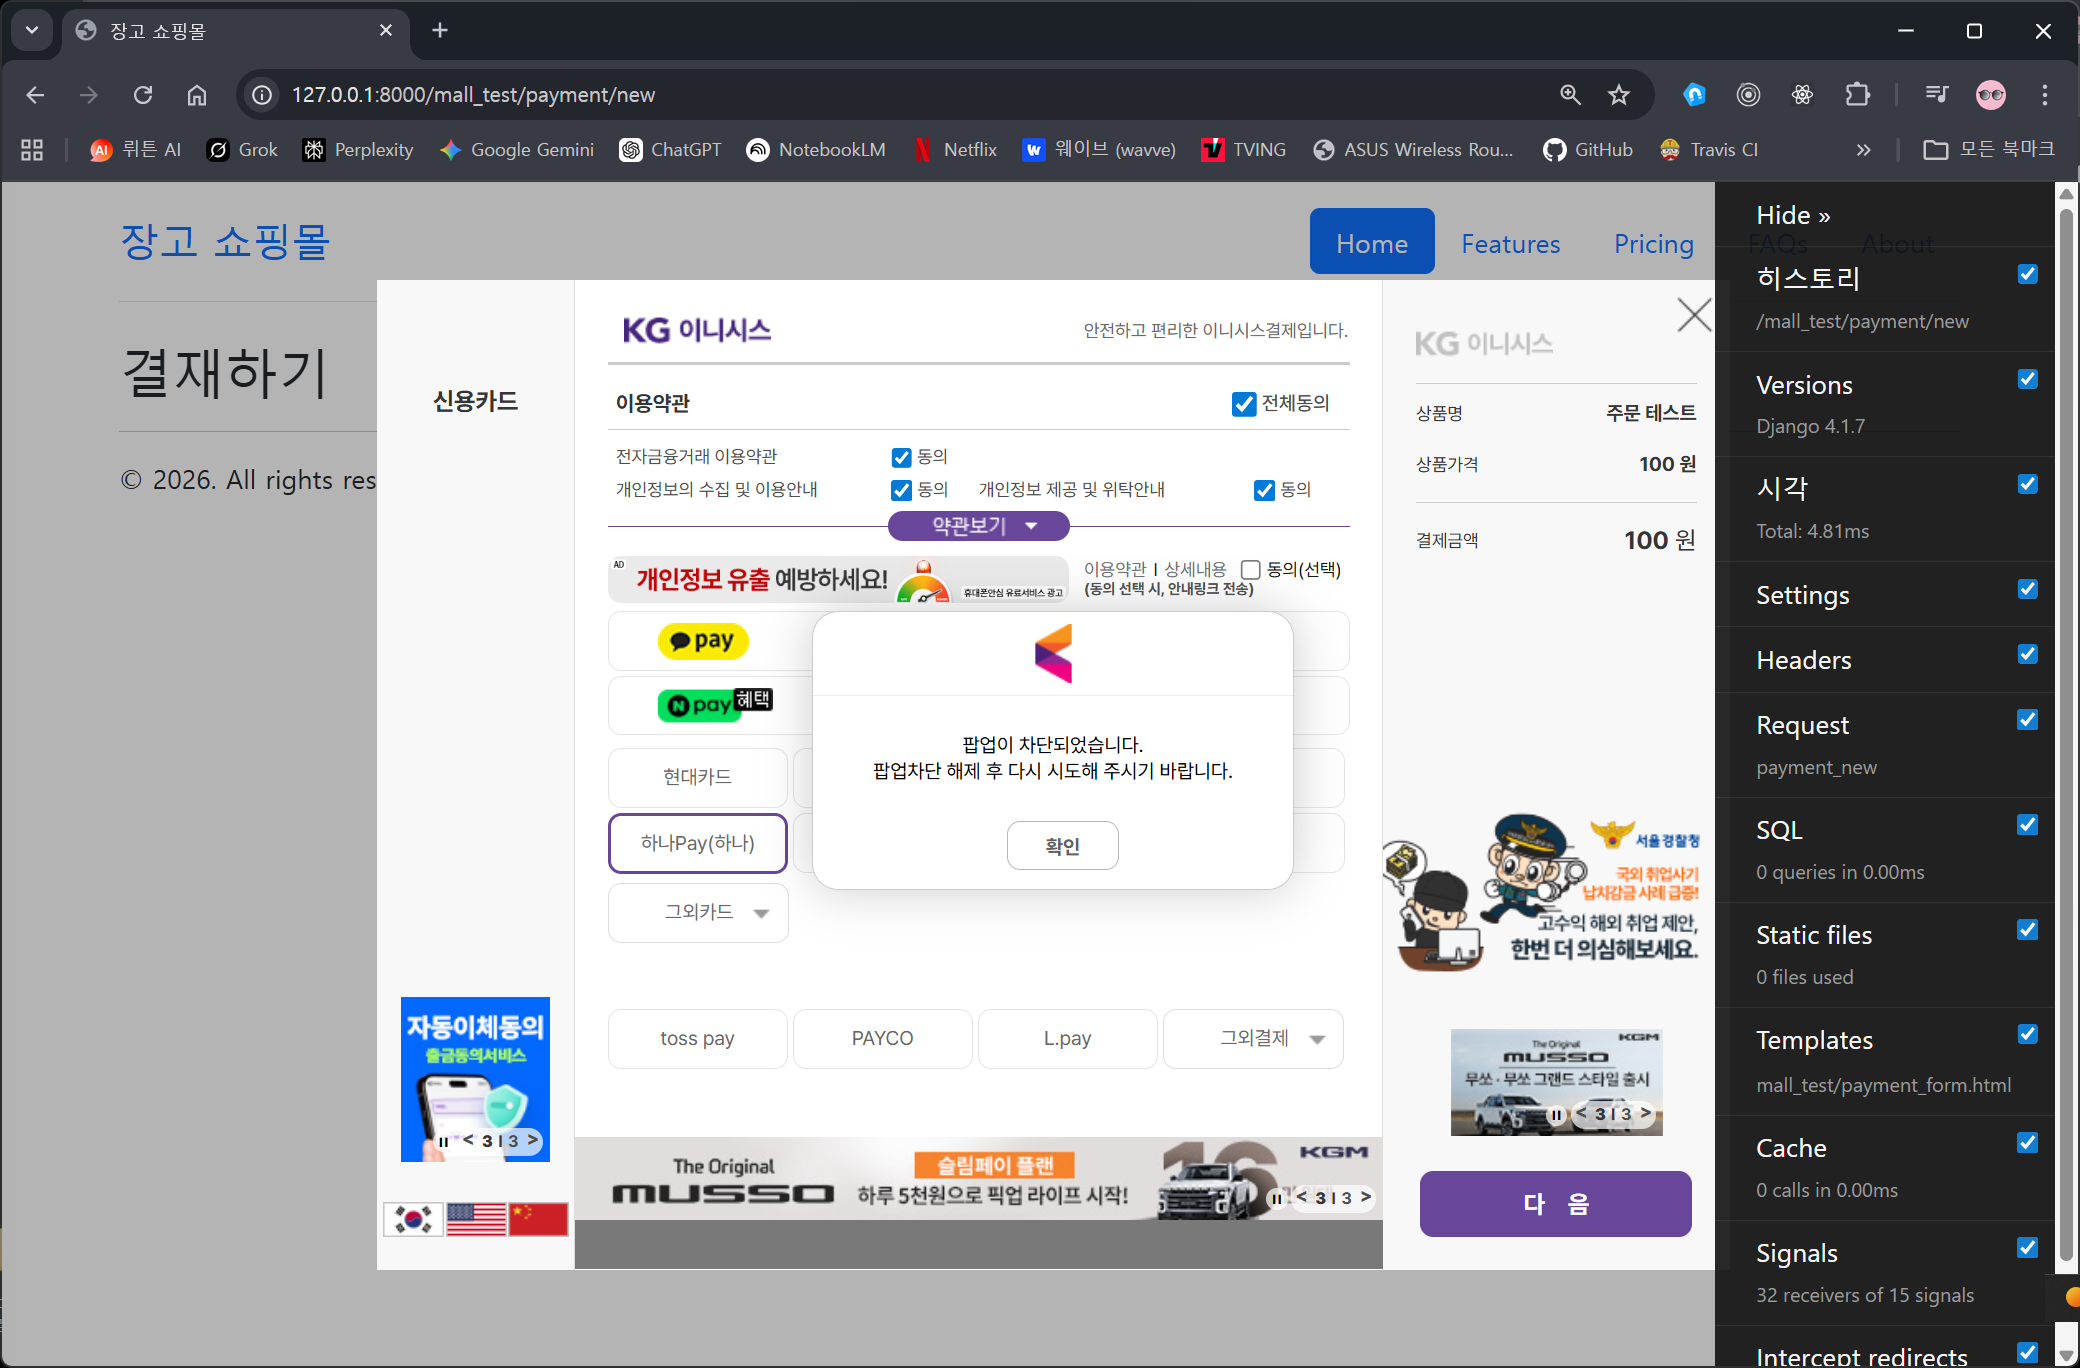Close the KG 이니시스 payment window
This screenshot has height=1368, width=2080.
click(x=1693, y=315)
